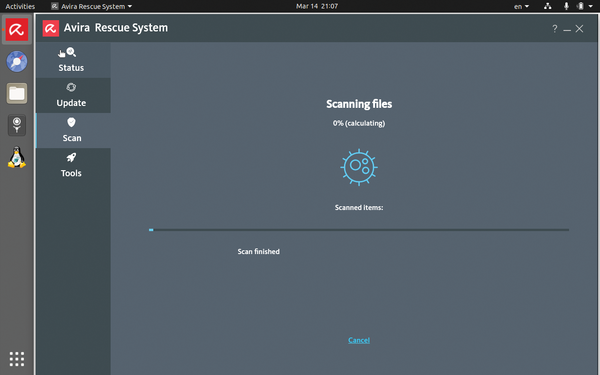Click the 'Scanned items:' label
Viewport: 600px width, 375px height.
pos(359,207)
